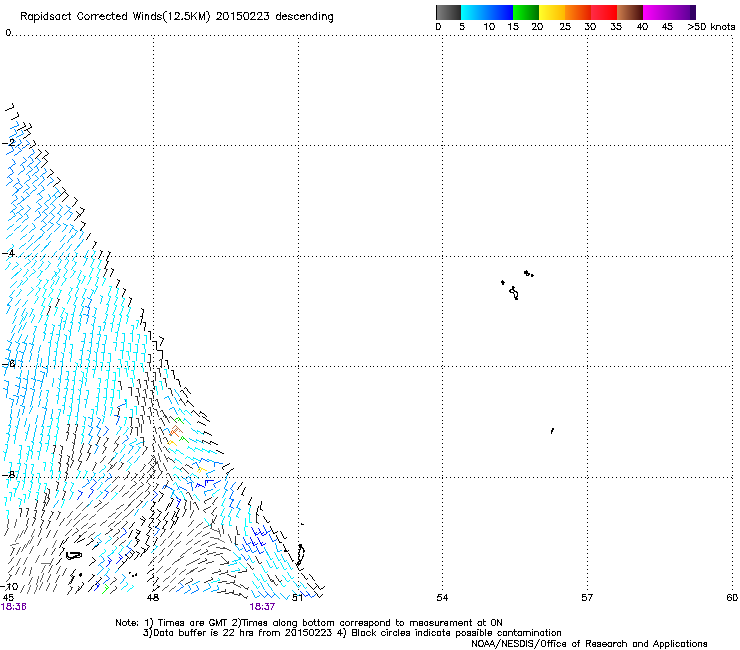The height and width of the screenshot is (650, 740).
Task: Select the "40" label under the color scale
Action: [642, 27]
